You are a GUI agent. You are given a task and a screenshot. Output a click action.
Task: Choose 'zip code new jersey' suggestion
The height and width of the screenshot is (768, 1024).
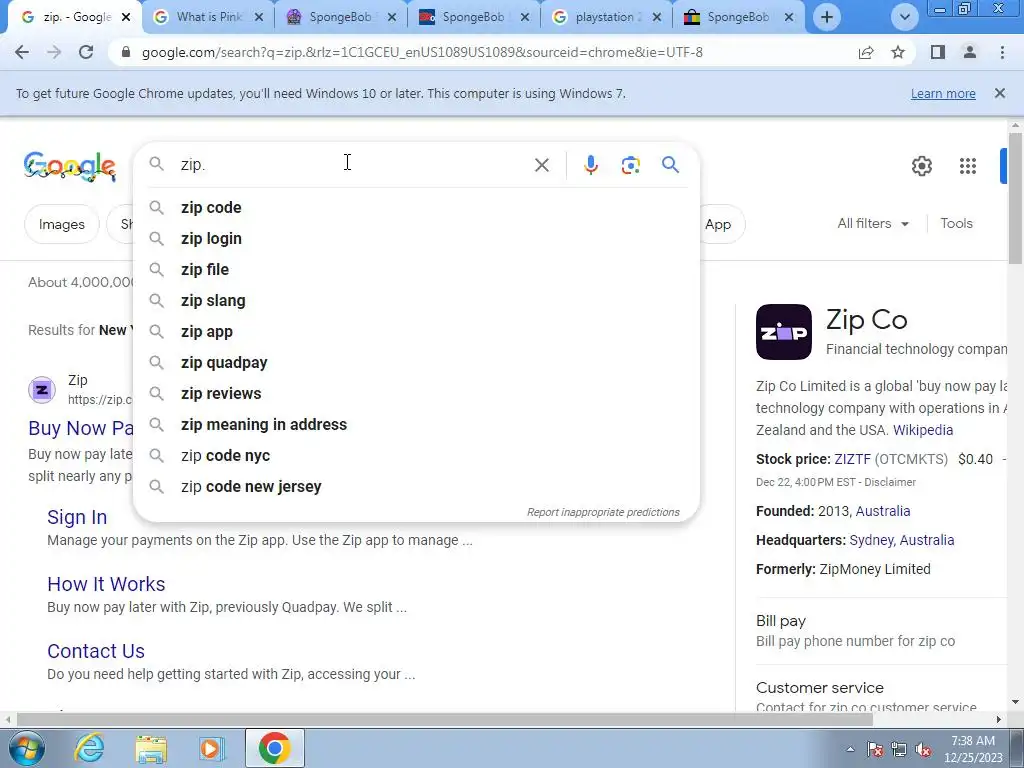click(x=416, y=487)
